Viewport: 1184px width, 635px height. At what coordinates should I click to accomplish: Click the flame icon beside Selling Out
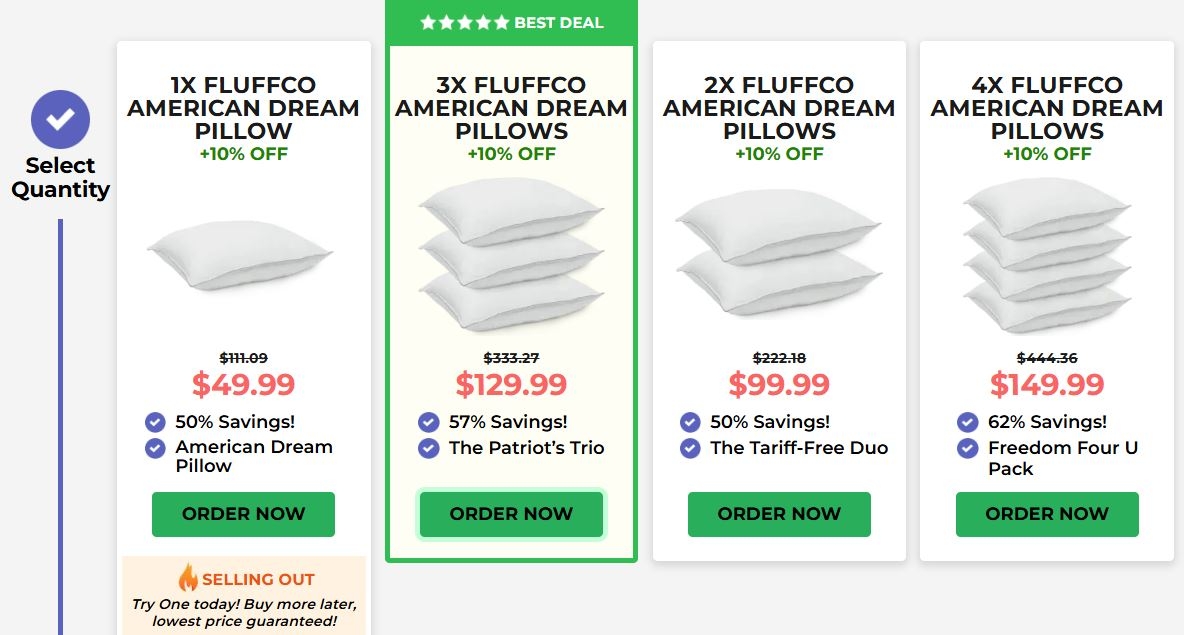coord(188,578)
